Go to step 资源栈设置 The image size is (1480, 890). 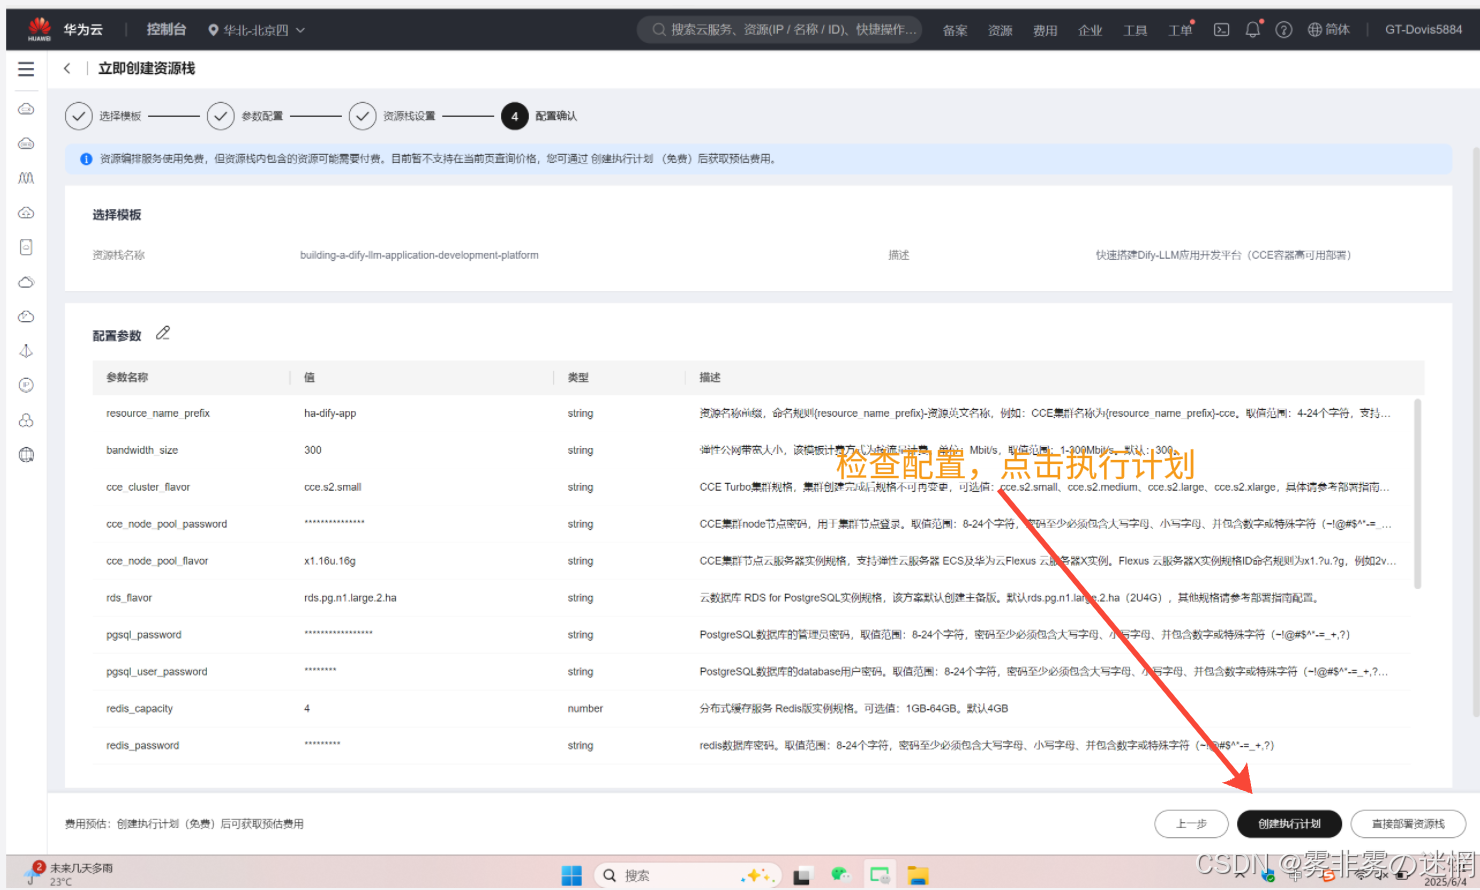coord(393,116)
